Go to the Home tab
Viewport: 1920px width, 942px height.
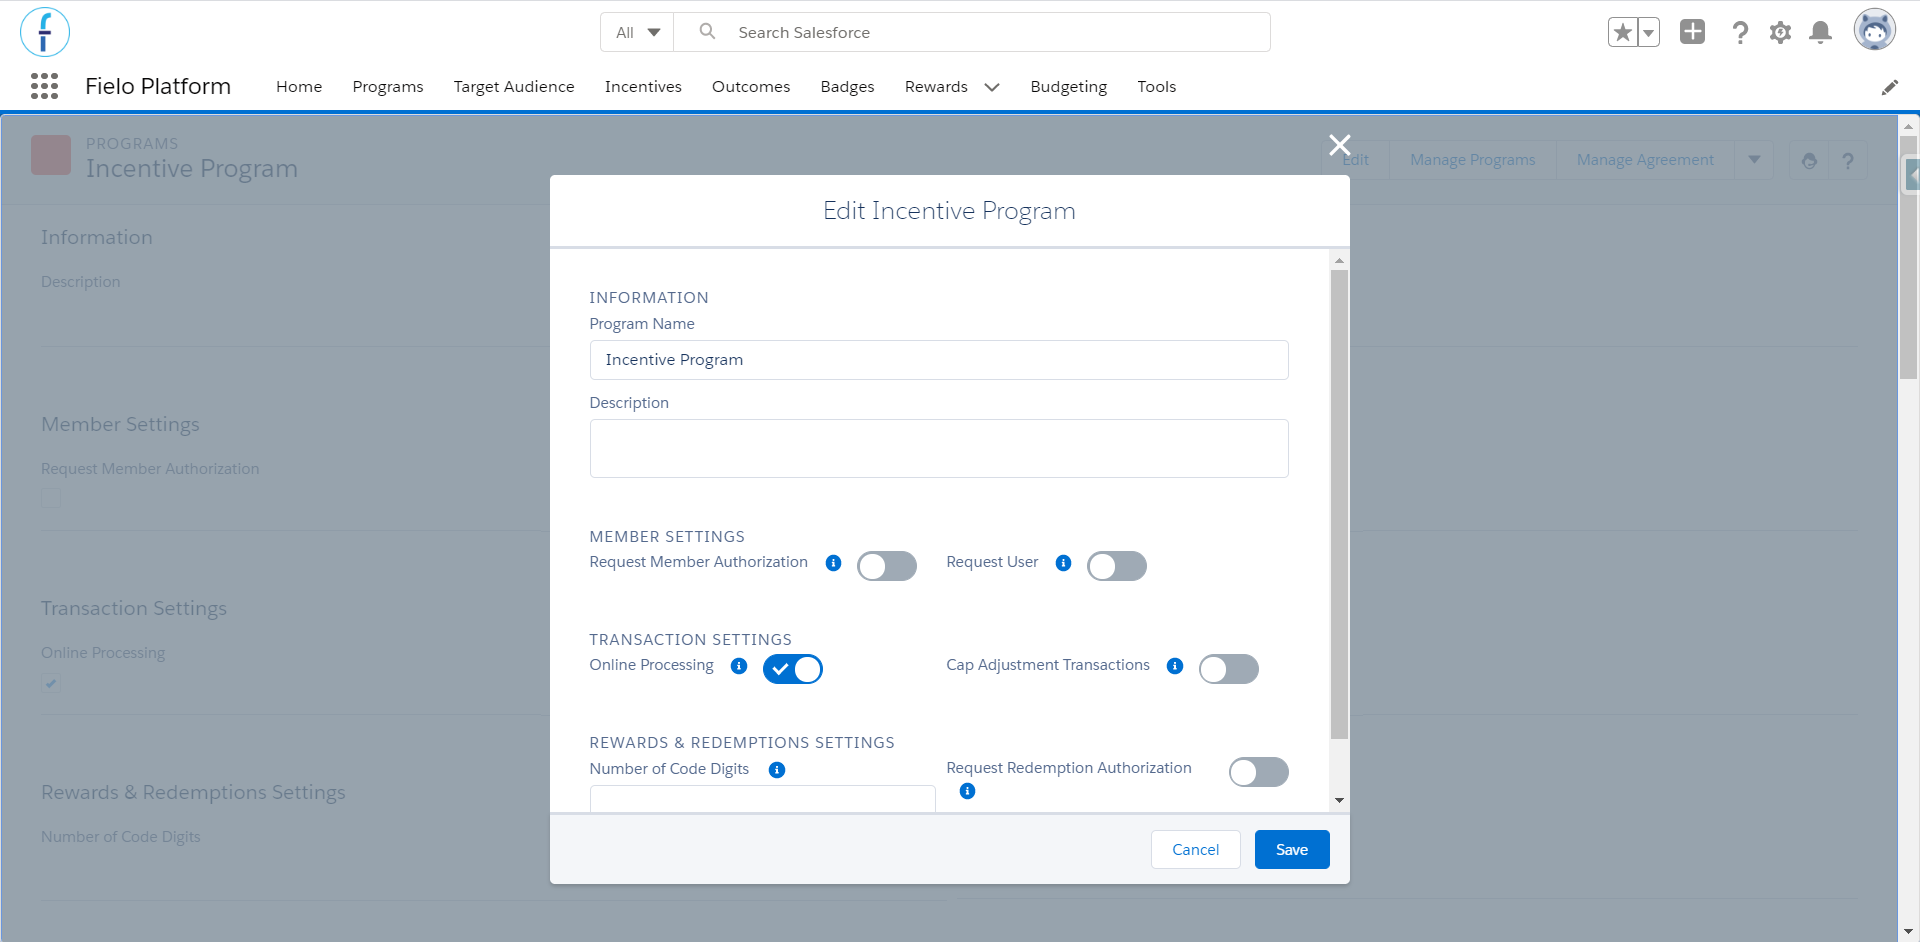[299, 87]
